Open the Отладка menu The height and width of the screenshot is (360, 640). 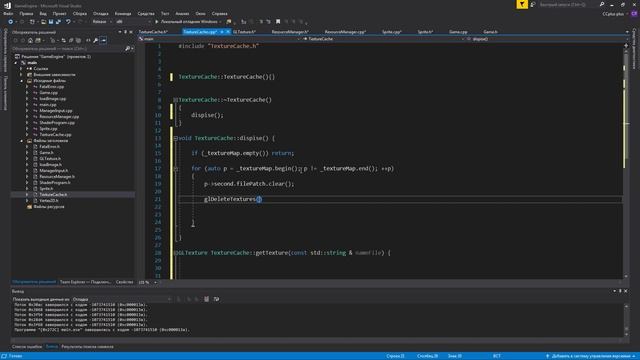pyautogui.click(x=100, y=13)
